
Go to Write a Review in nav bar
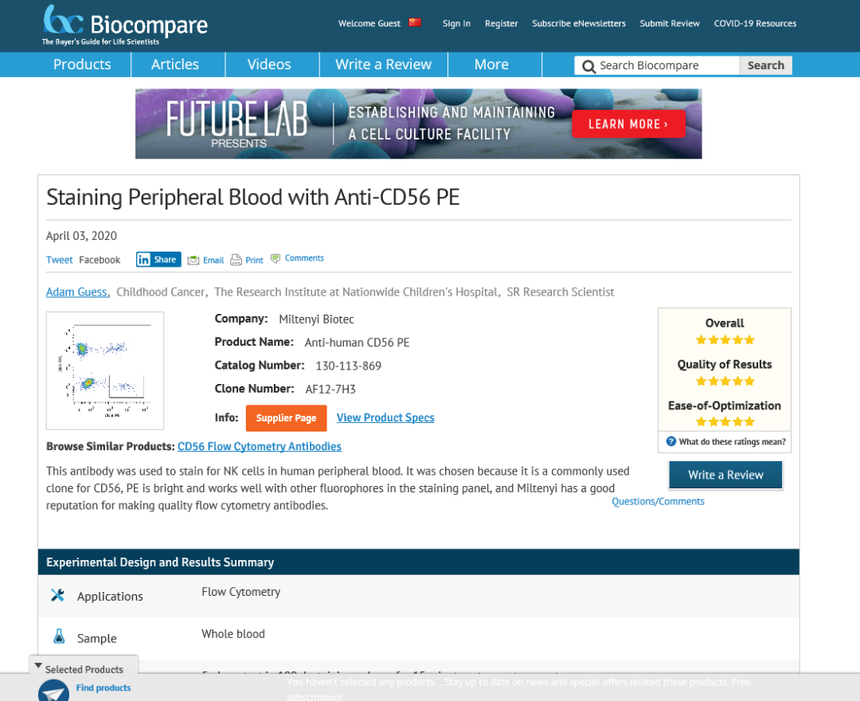tap(383, 64)
